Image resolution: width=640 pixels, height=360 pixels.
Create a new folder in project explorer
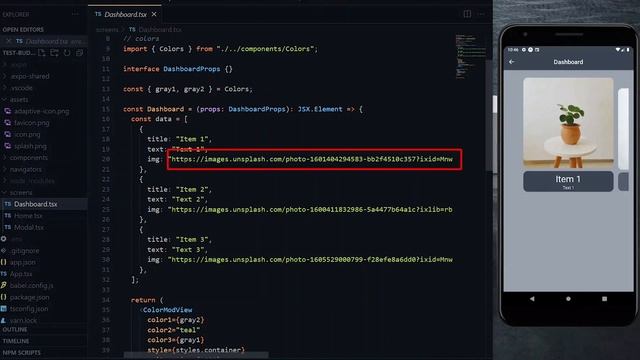(54, 53)
